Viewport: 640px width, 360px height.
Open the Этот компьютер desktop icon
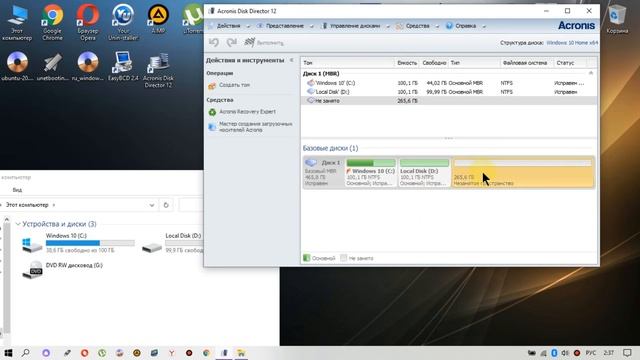click(17, 23)
